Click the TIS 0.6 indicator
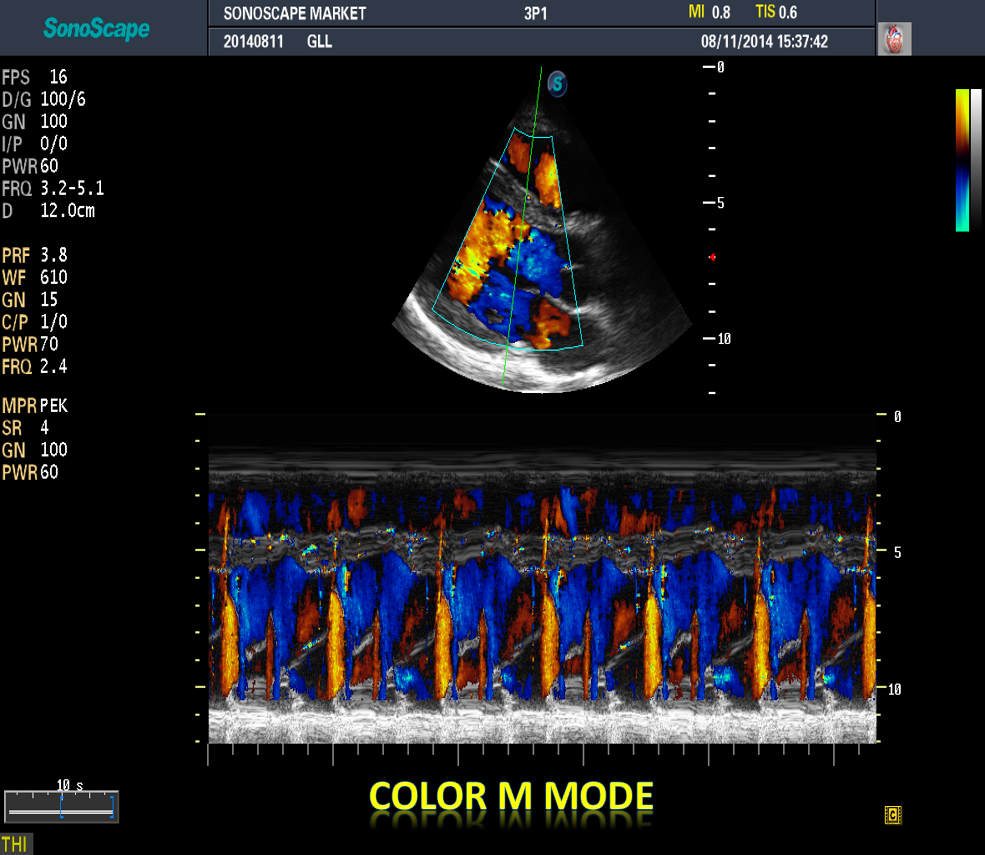The width and height of the screenshot is (985, 855). point(776,13)
